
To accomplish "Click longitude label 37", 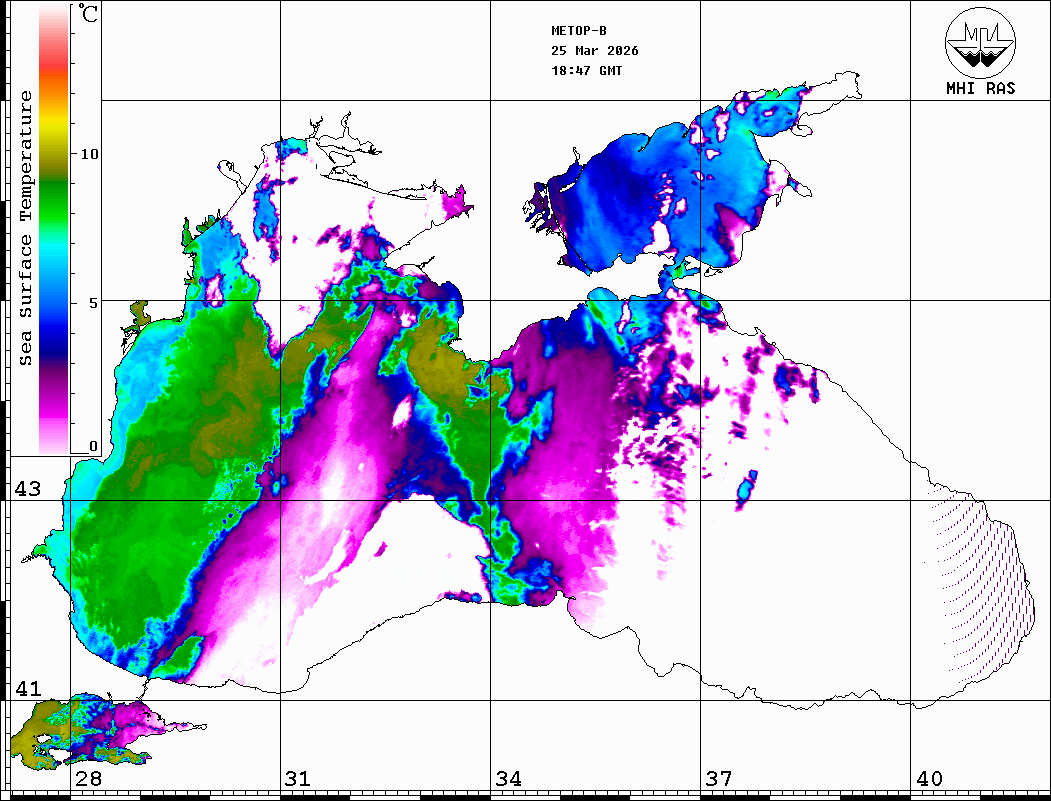I will 718,779.
